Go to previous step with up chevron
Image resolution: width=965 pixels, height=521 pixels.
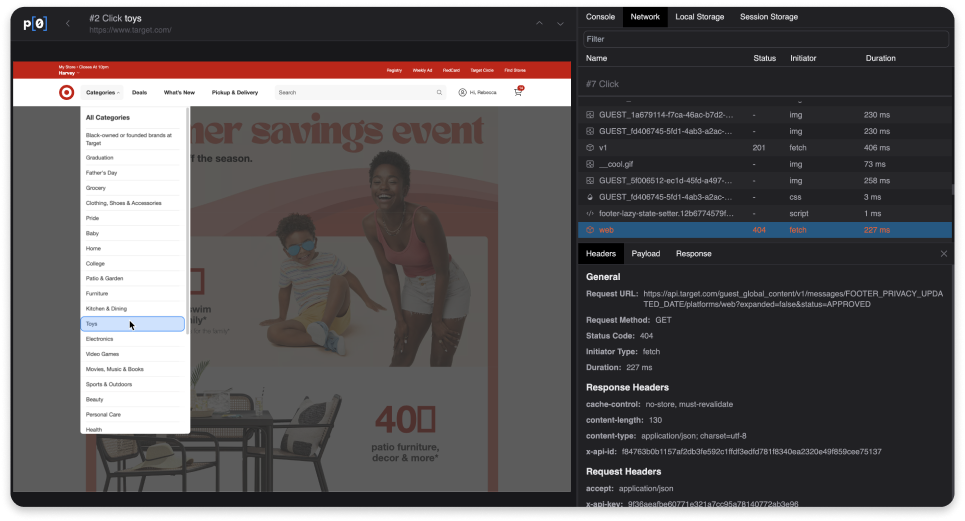pyautogui.click(x=539, y=23)
